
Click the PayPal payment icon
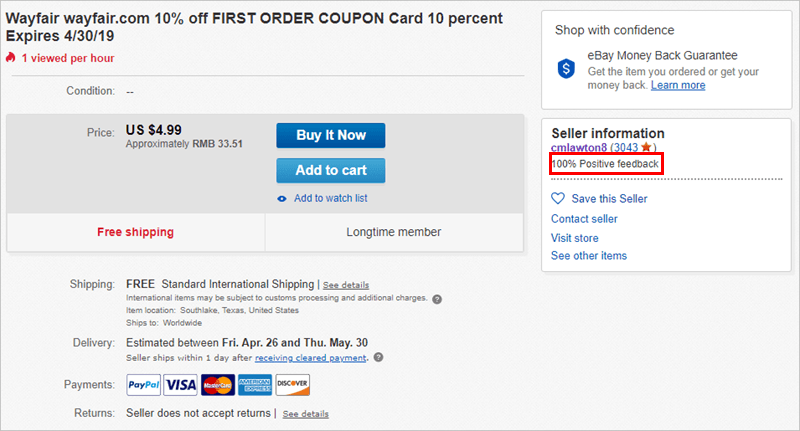pos(143,385)
